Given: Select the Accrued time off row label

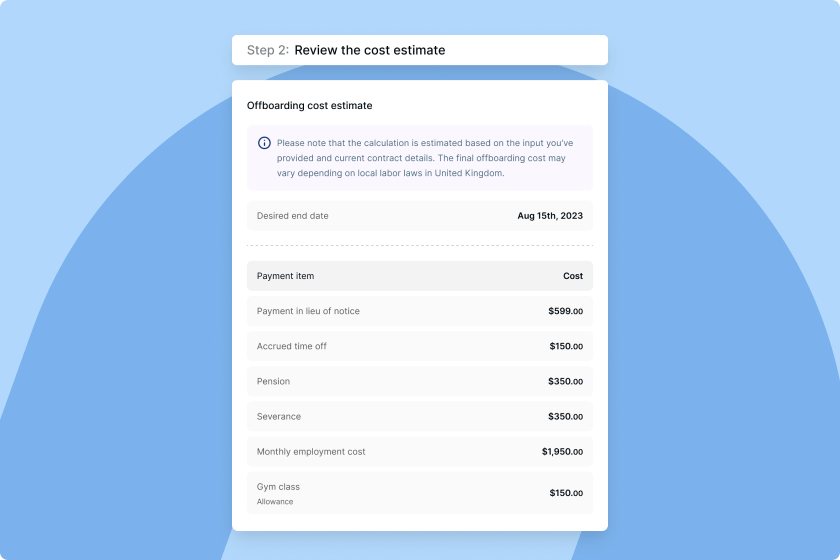Looking at the screenshot, I should click(291, 346).
